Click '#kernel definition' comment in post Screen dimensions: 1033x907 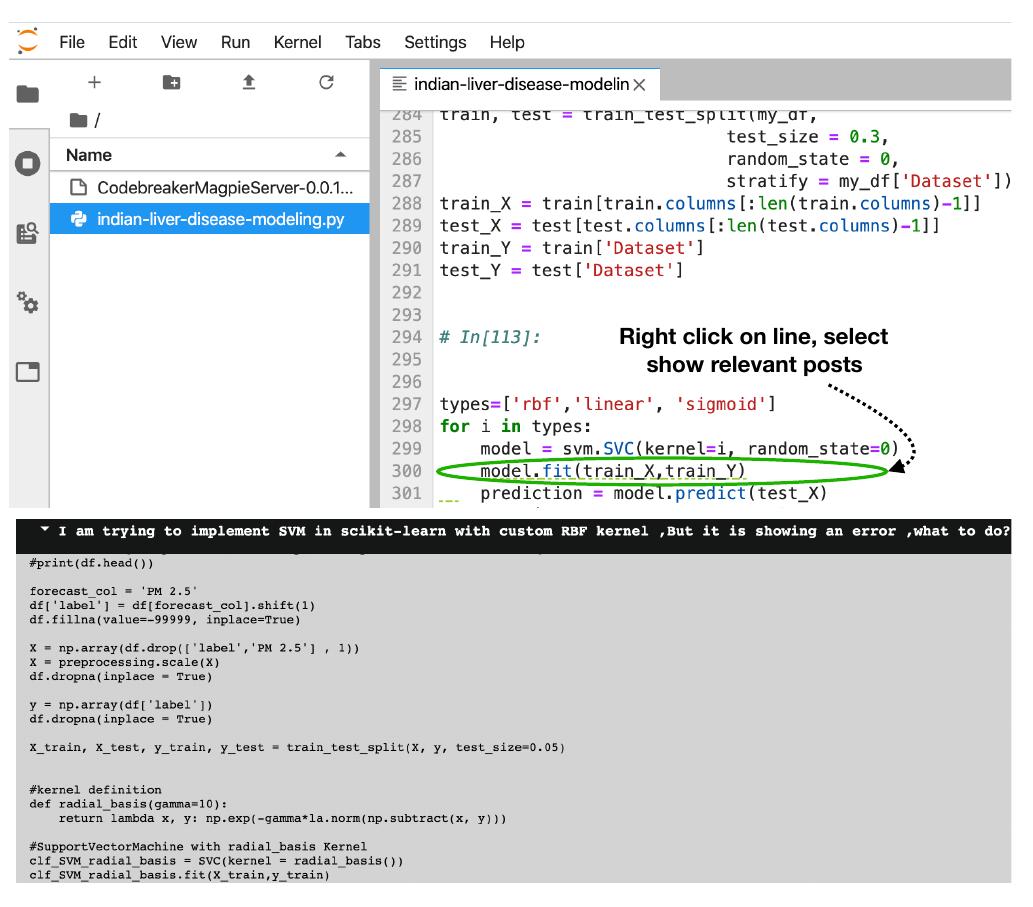point(95,789)
